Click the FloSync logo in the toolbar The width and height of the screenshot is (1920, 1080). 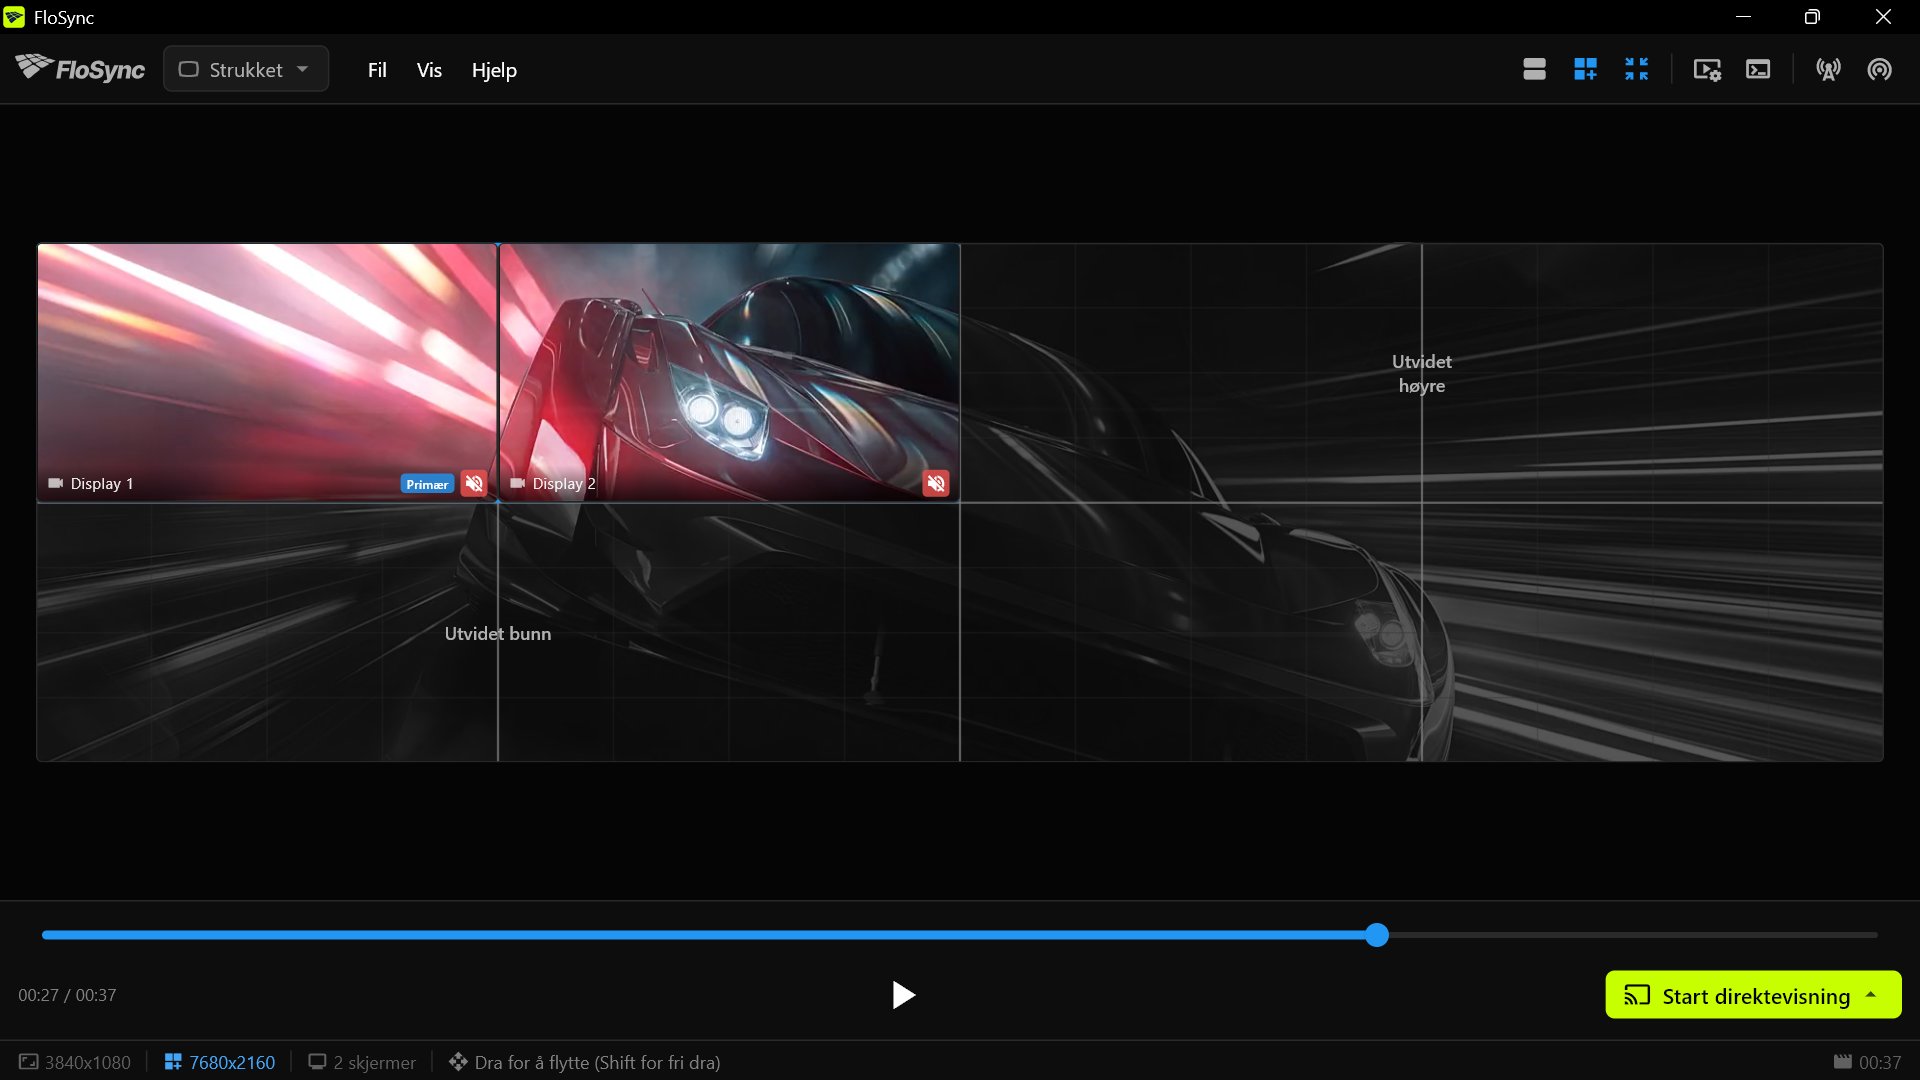80,69
